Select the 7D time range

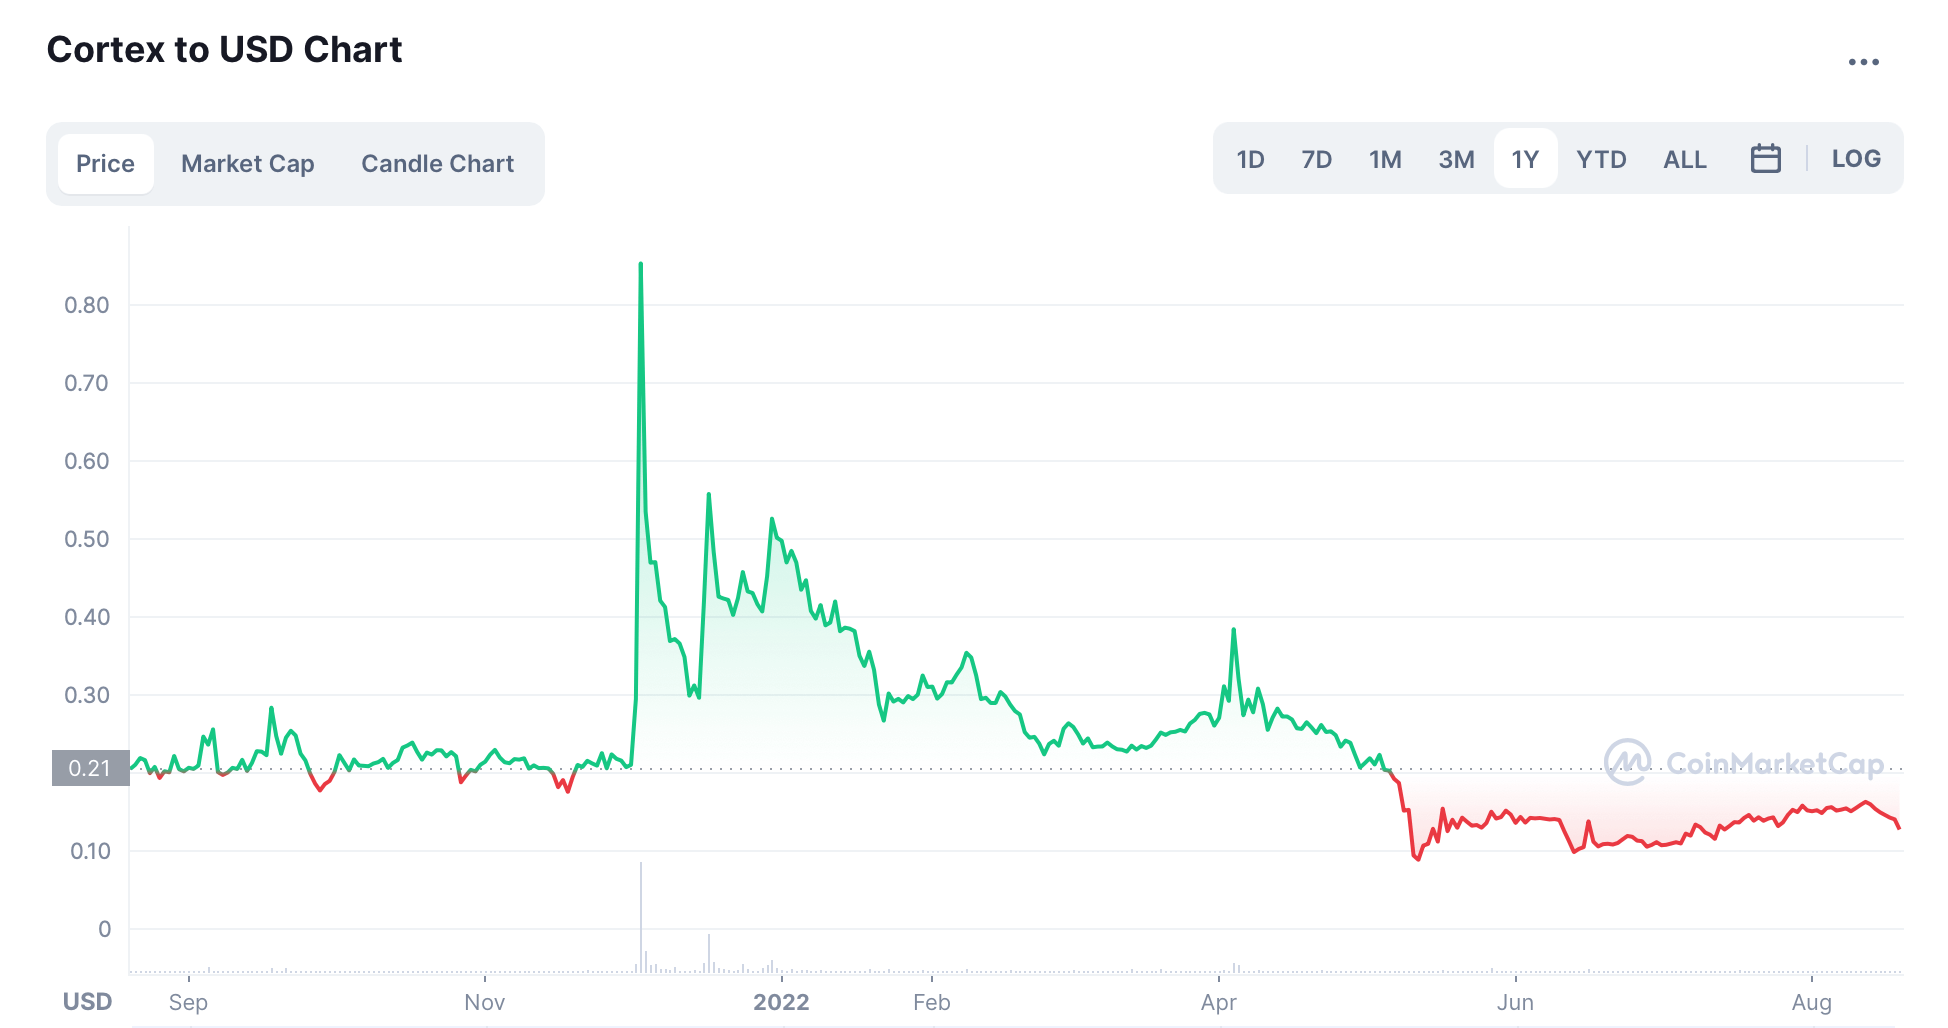(1316, 160)
